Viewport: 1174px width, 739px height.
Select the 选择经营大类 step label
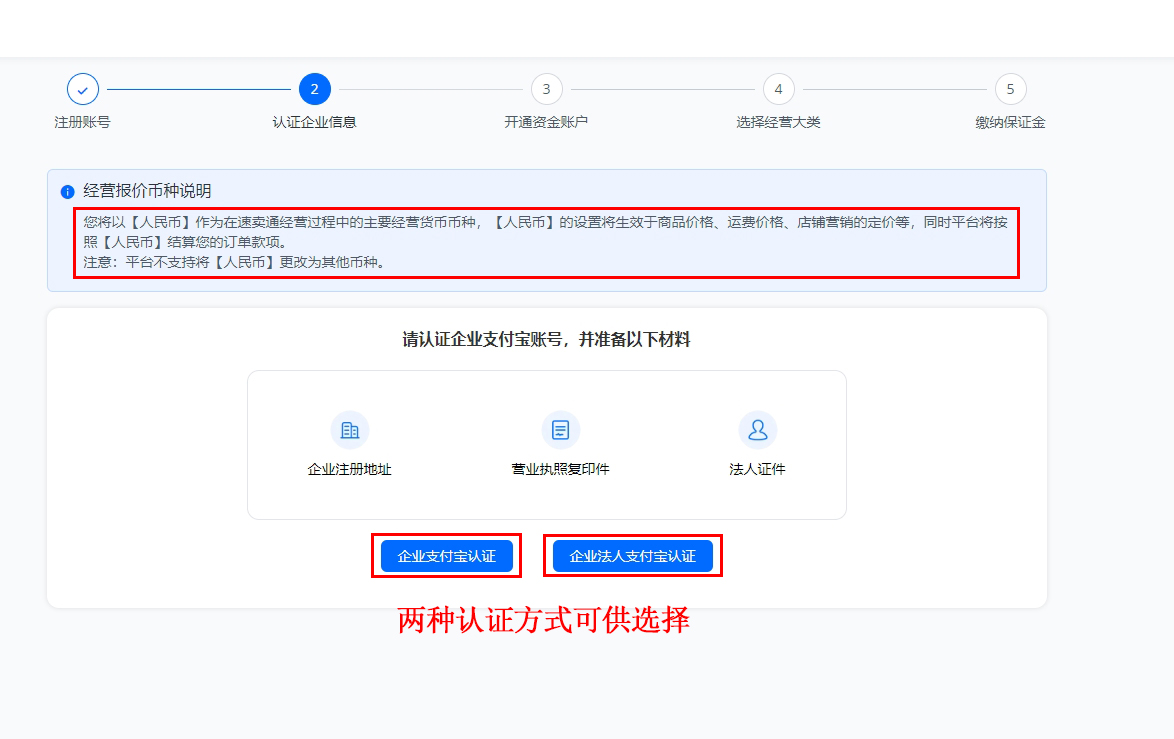click(778, 122)
